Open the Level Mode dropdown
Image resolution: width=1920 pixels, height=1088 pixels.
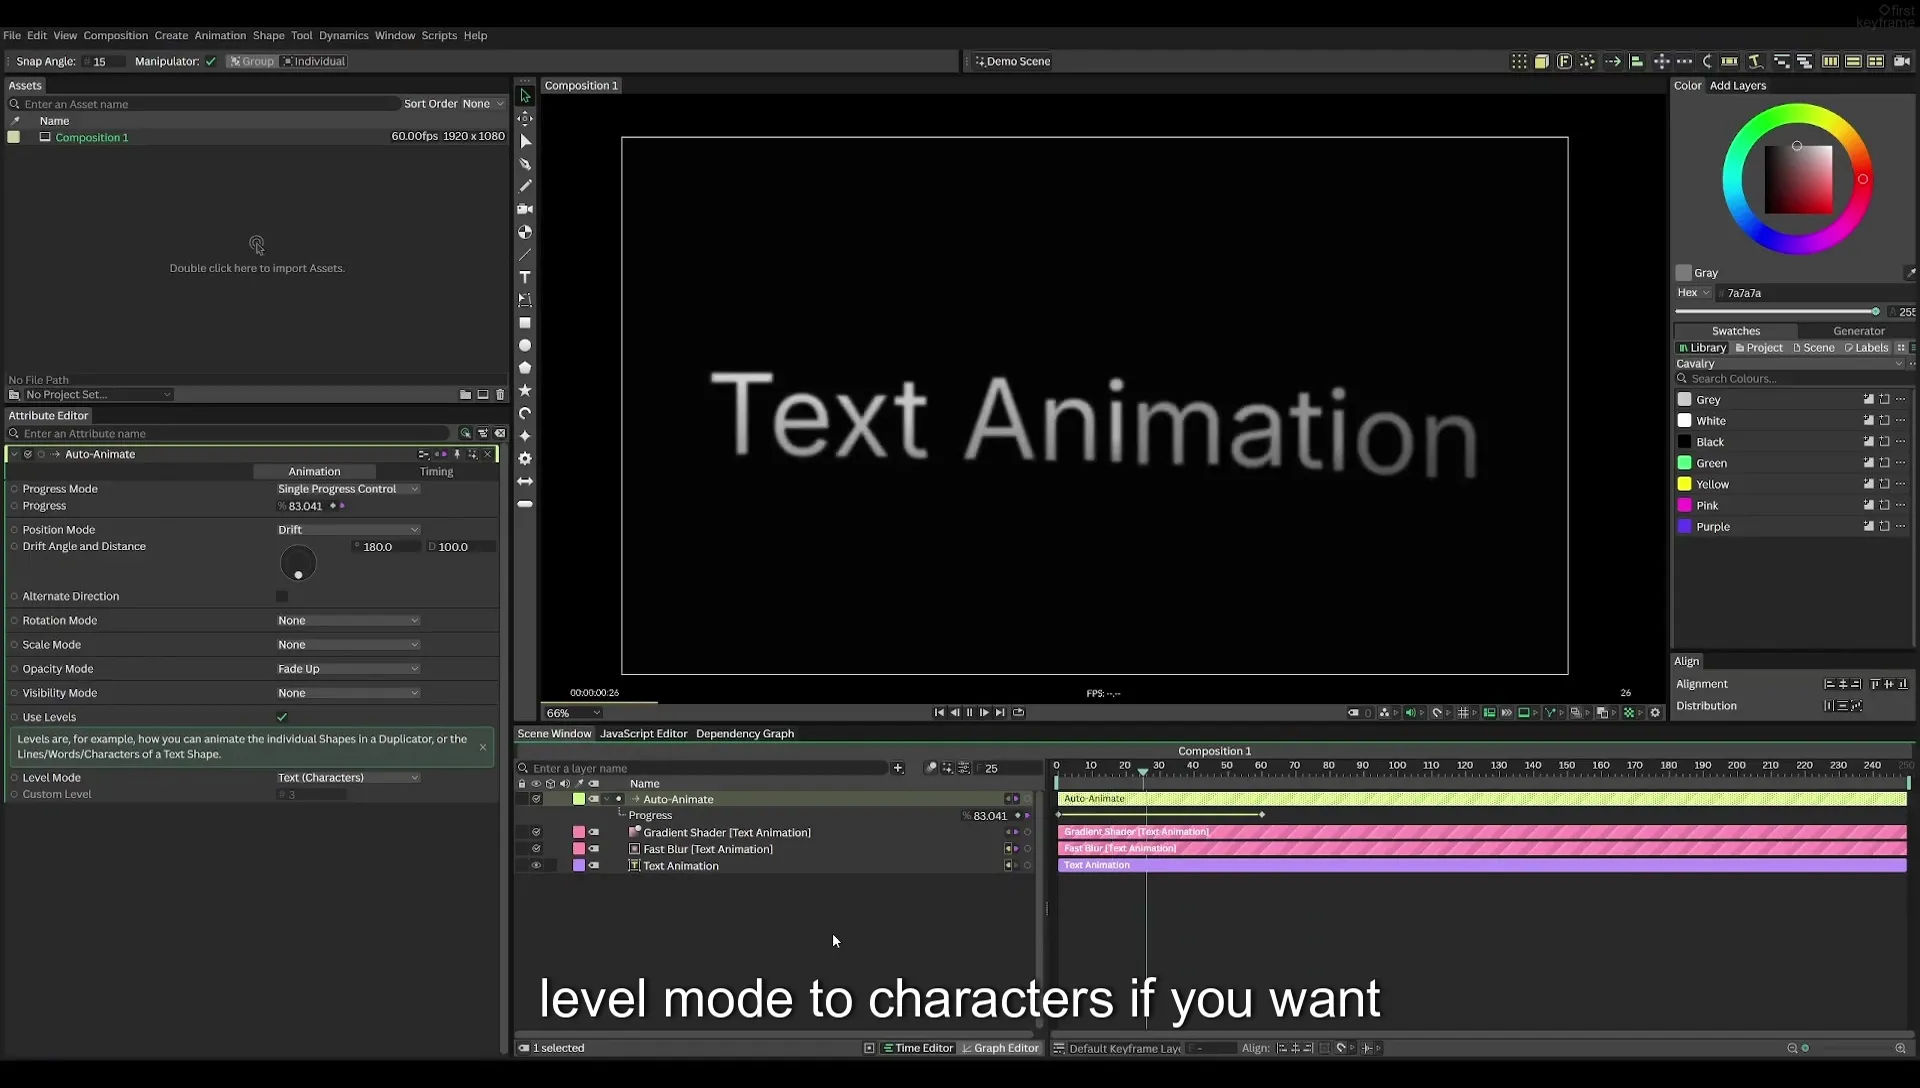coord(348,778)
